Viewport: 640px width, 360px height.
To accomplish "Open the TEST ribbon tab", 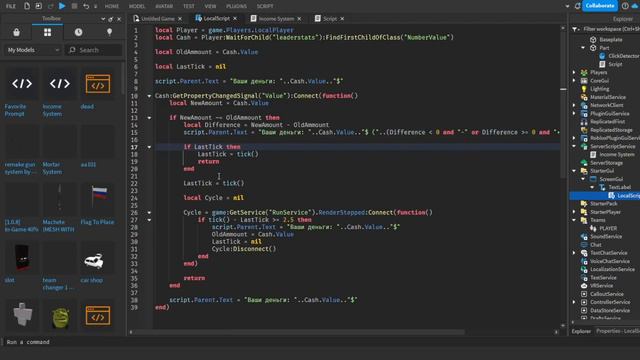I will [x=189, y=6].
